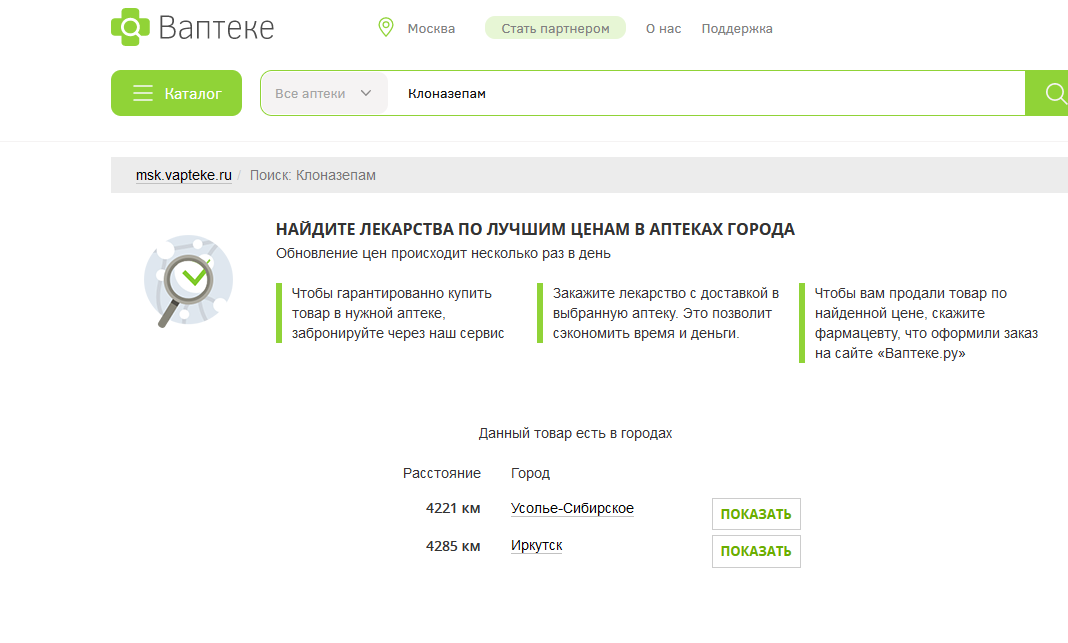Click the Ваптеке logo
The width and height of the screenshot is (1068, 643).
click(193, 27)
